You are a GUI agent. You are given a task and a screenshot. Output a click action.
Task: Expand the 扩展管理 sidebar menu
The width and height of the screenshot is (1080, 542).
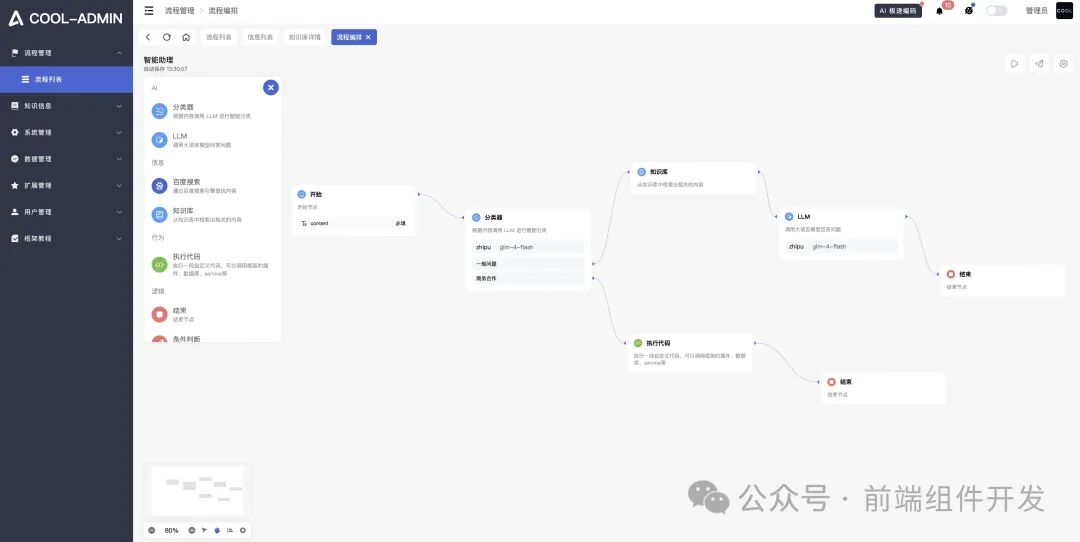tap(66, 185)
